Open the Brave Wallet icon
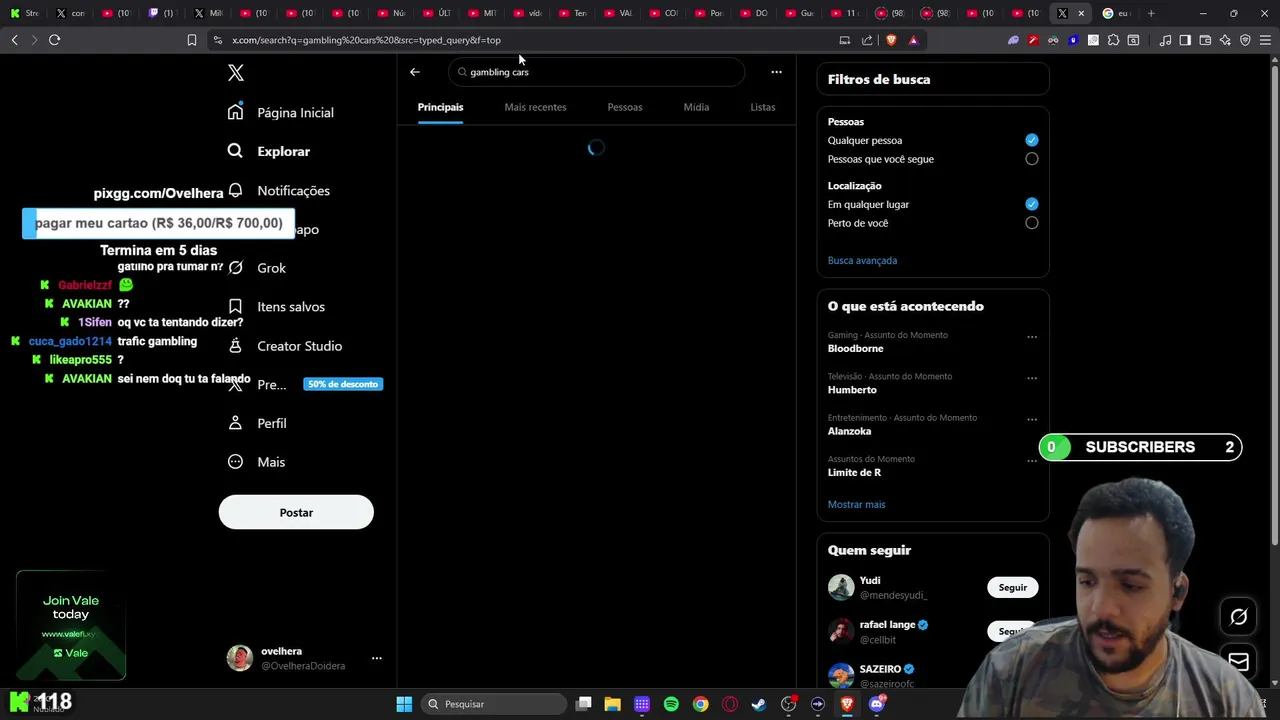The height and width of the screenshot is (720, 1280). pyautogui.click(x=1205, y=40)
